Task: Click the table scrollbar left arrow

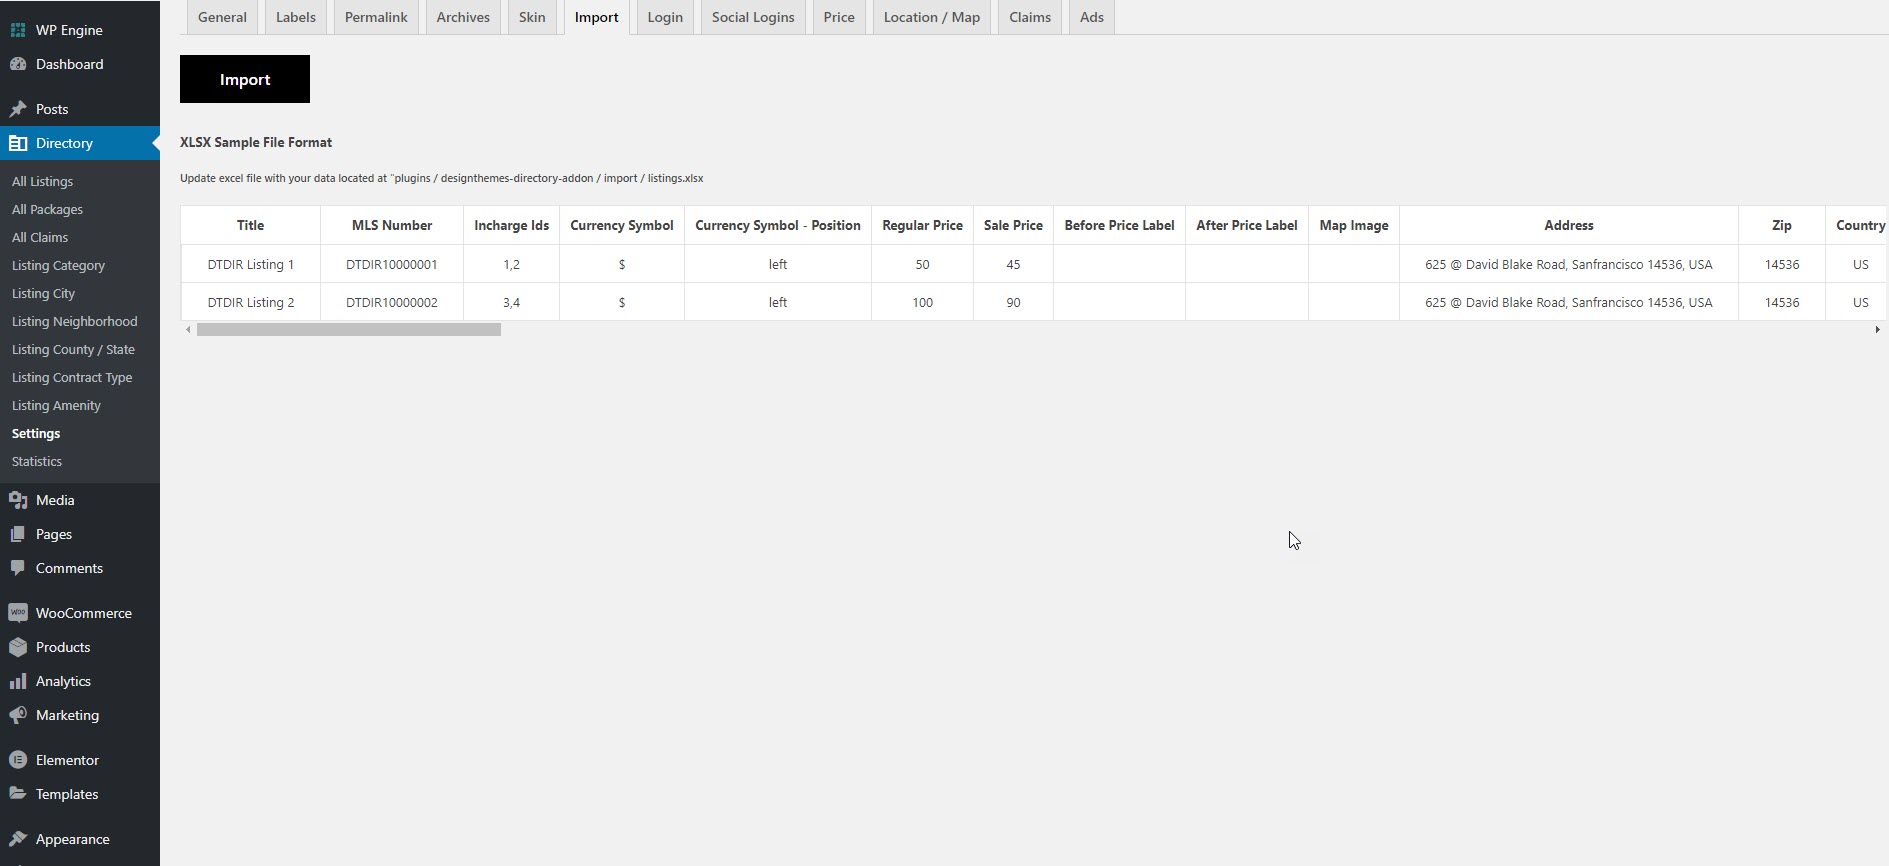Action: point(188,329)
